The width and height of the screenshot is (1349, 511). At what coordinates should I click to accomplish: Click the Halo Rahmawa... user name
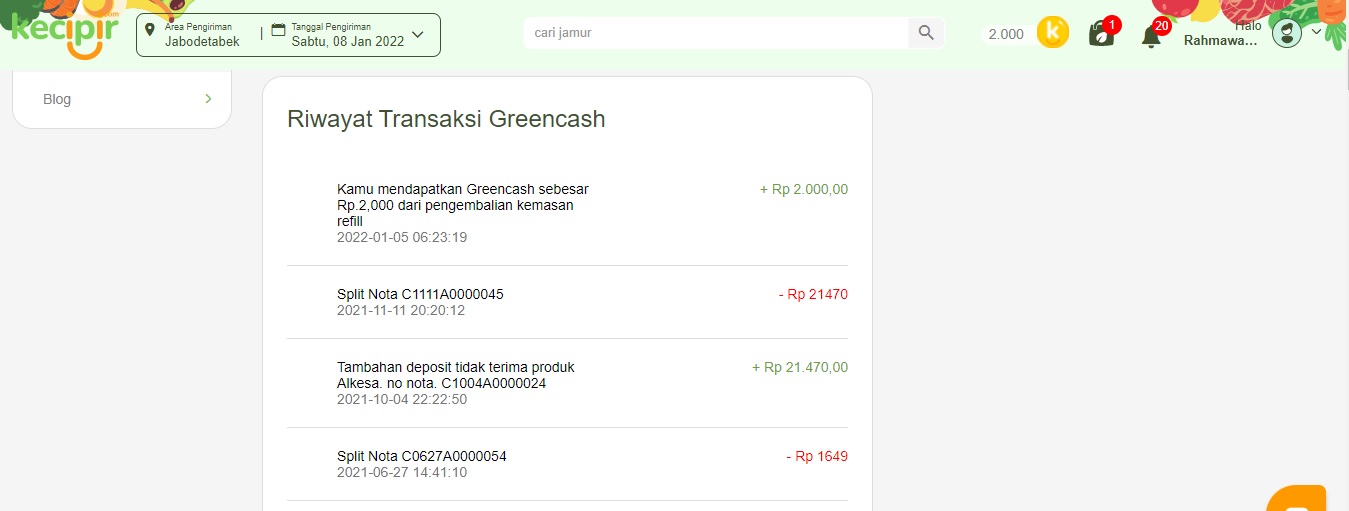[x=1222, y=33]
